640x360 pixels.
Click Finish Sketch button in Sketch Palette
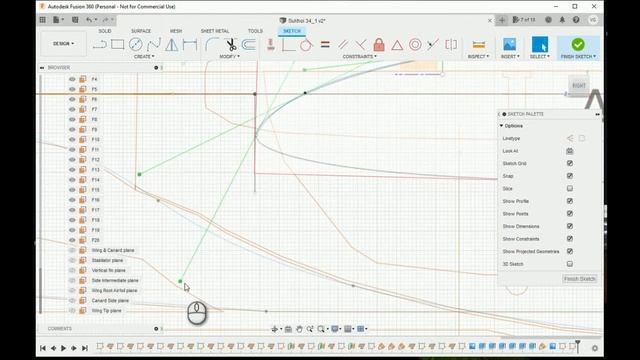point(580,279)
